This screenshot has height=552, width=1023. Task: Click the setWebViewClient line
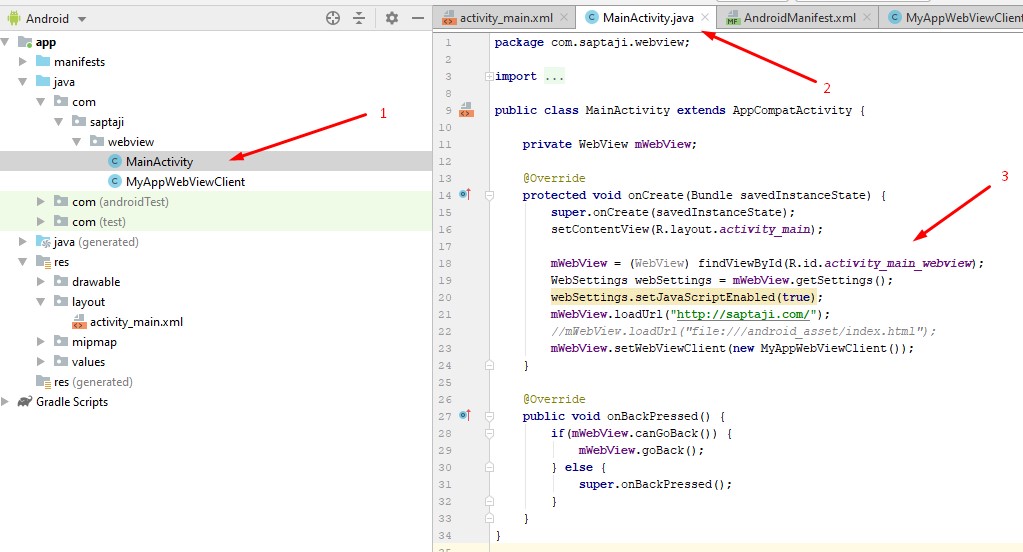[732, 348]
